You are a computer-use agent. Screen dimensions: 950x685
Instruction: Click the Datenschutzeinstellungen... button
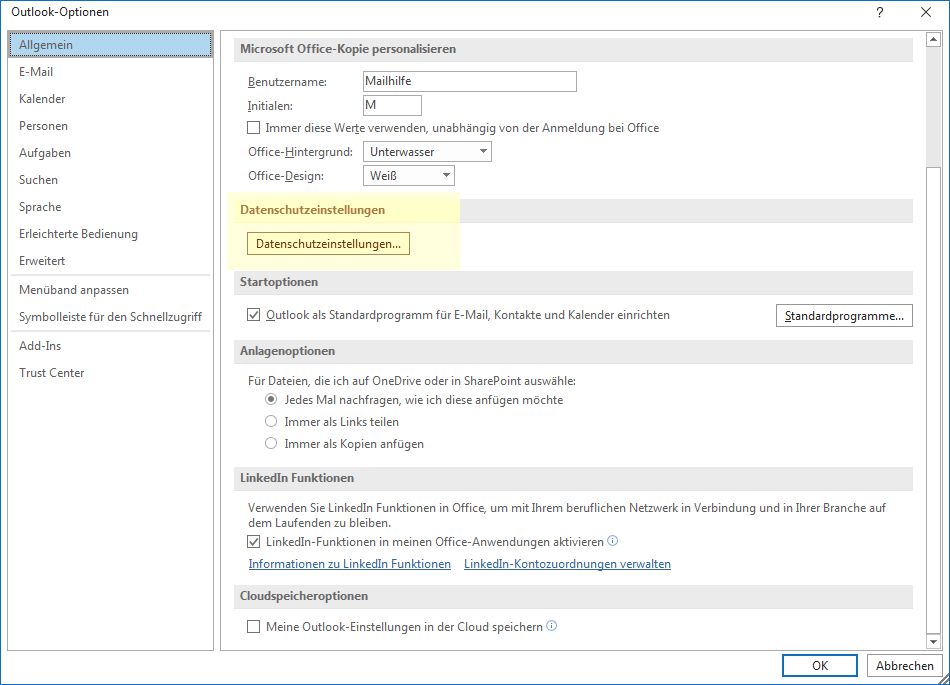(328, 243)
